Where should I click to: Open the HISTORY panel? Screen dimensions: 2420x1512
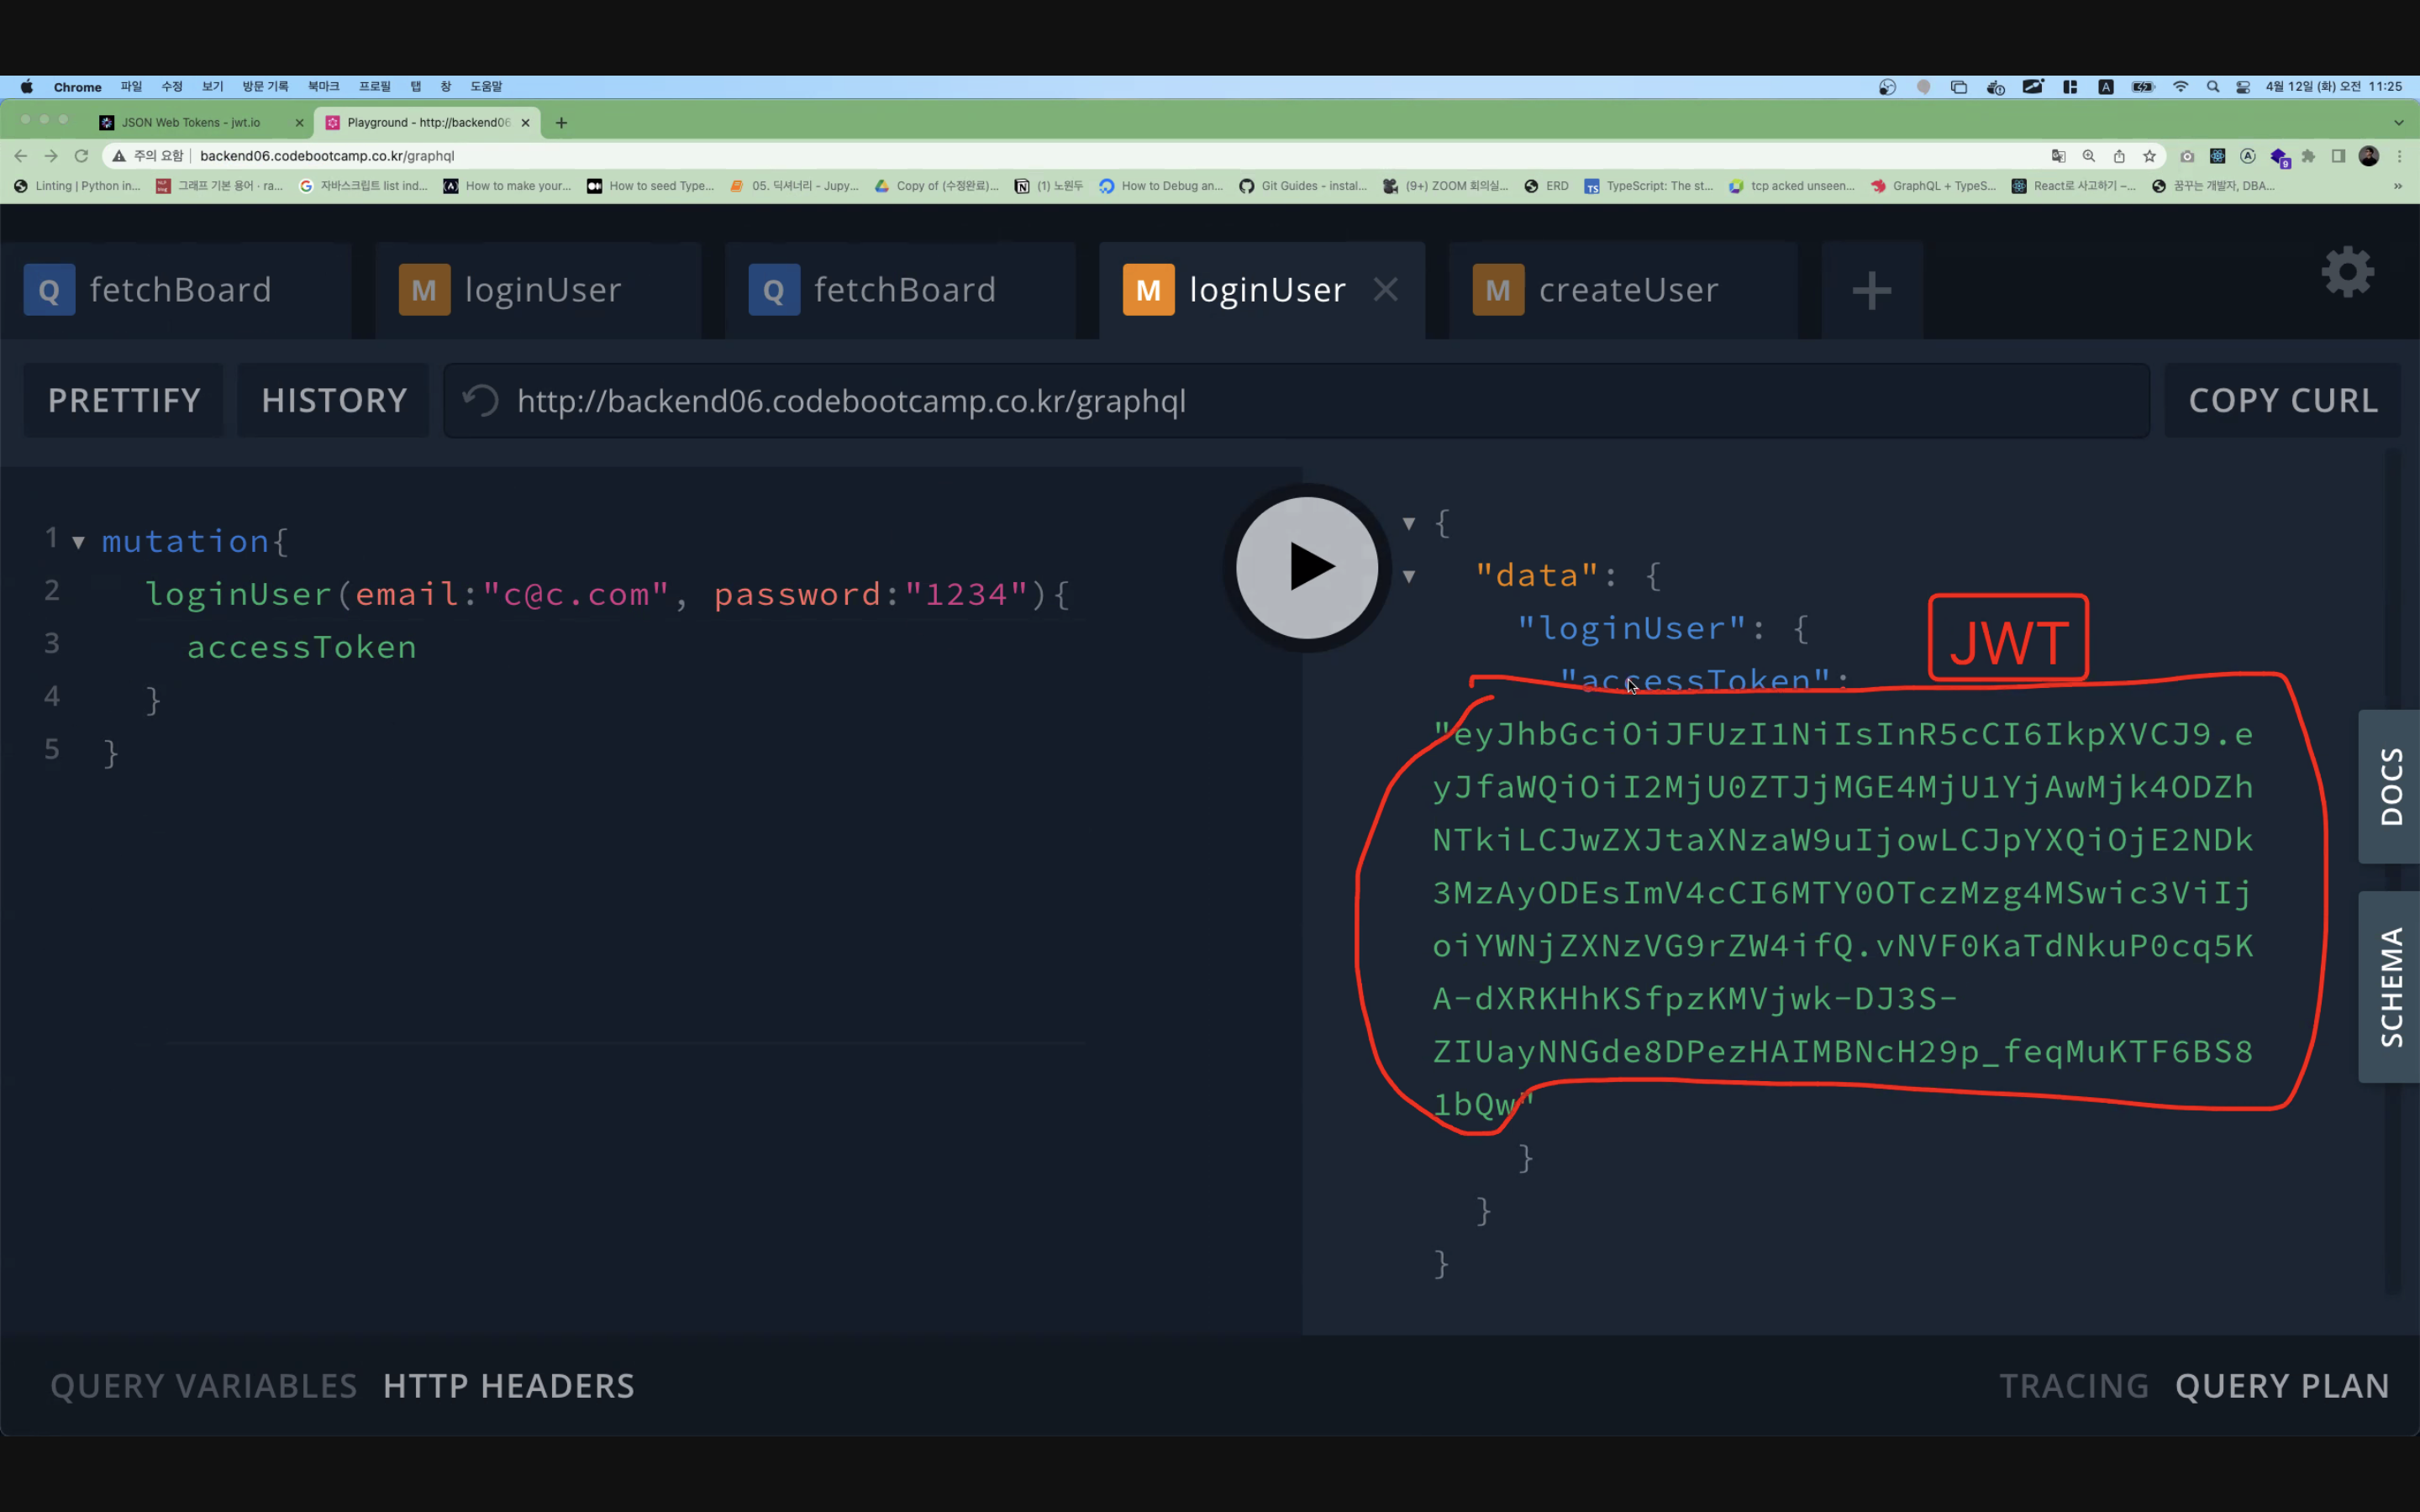[334, 401]
